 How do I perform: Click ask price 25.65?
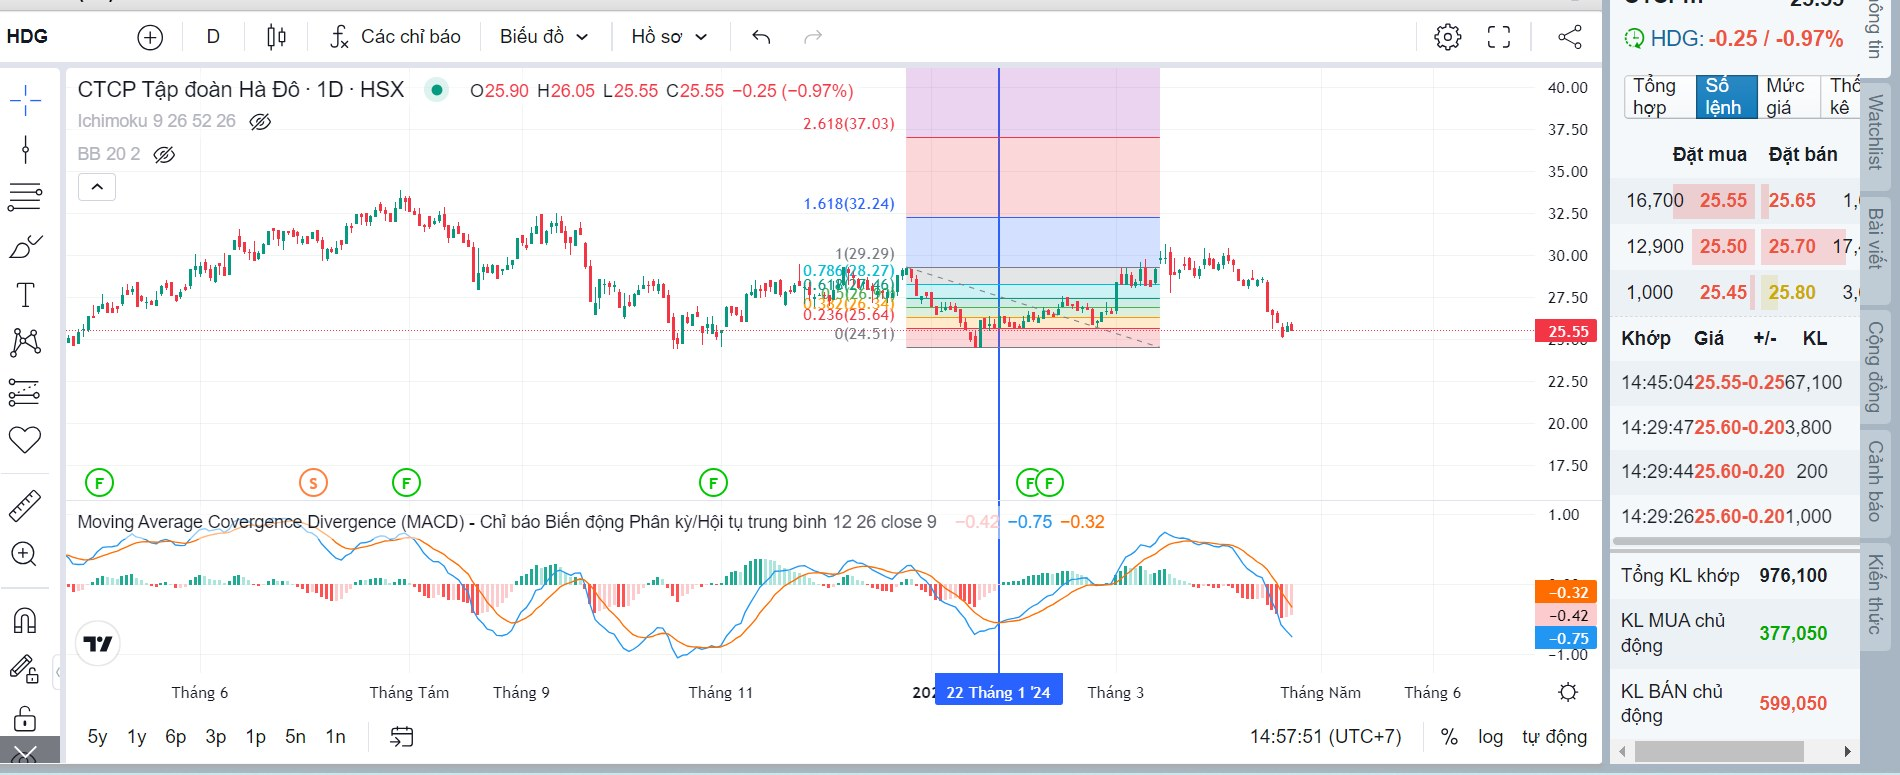tap(1792, 201)
